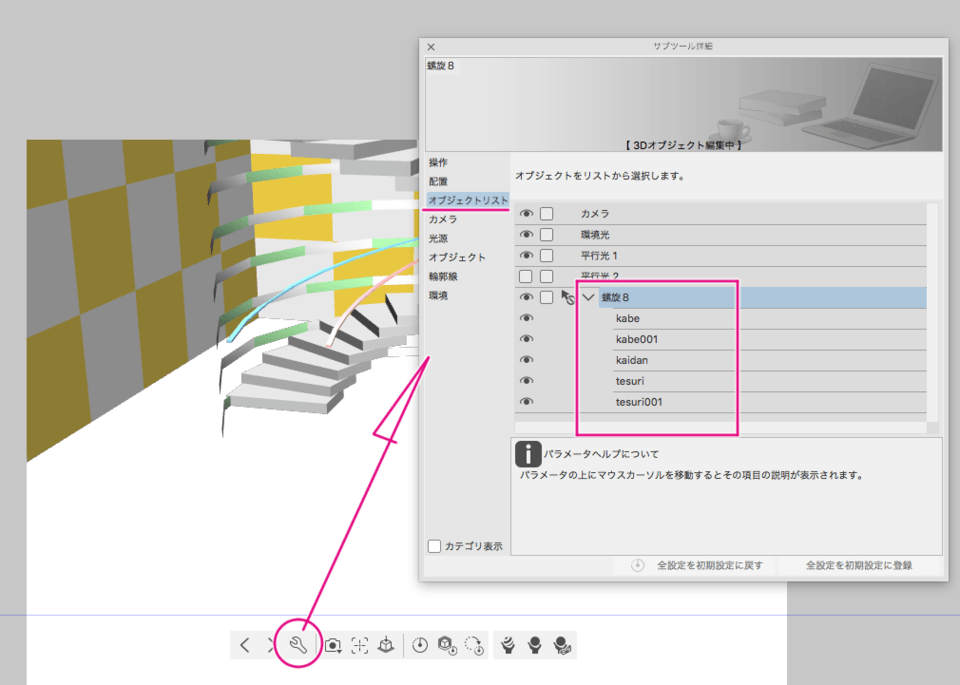
Task: Click focus on editing target icon
Action: (x=359, y=645)
